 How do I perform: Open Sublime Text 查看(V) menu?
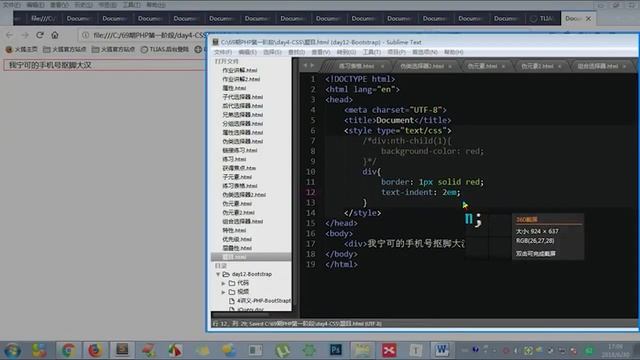click(x=321, y=52)
